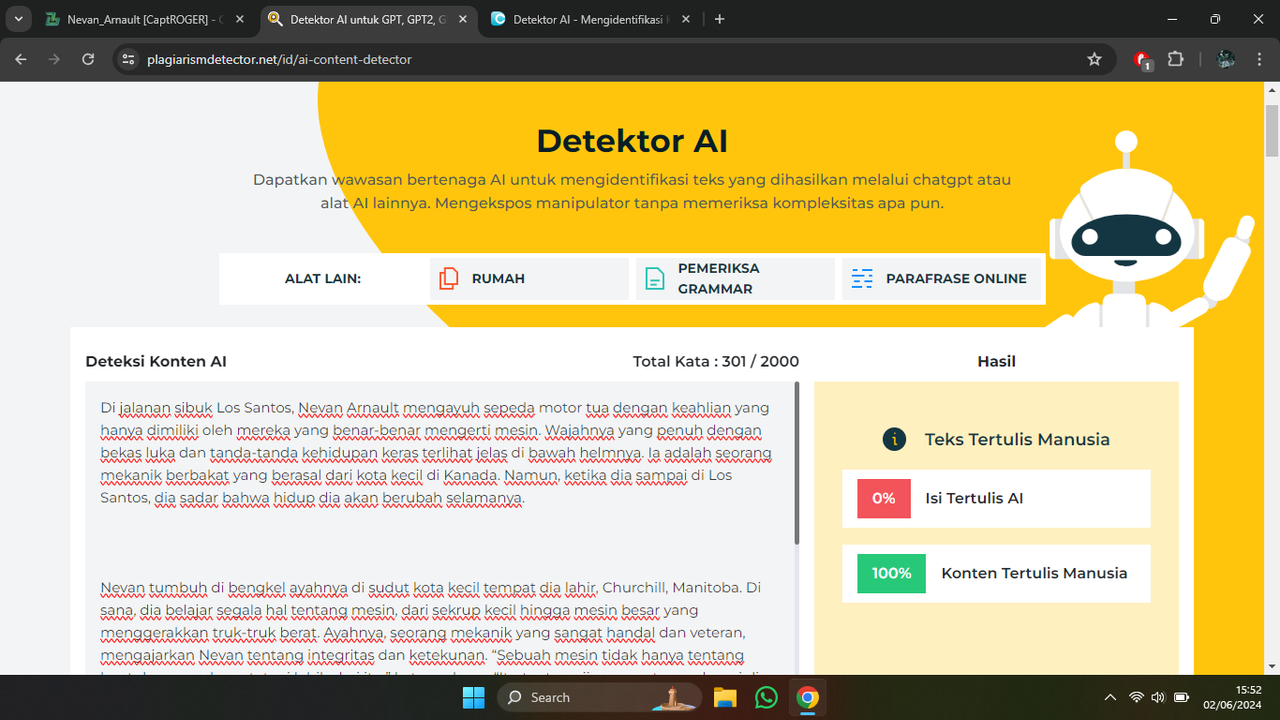Click the RUMAH documents icon
The width and height of the screenshot is (1280, 720).
pos(449,278)
